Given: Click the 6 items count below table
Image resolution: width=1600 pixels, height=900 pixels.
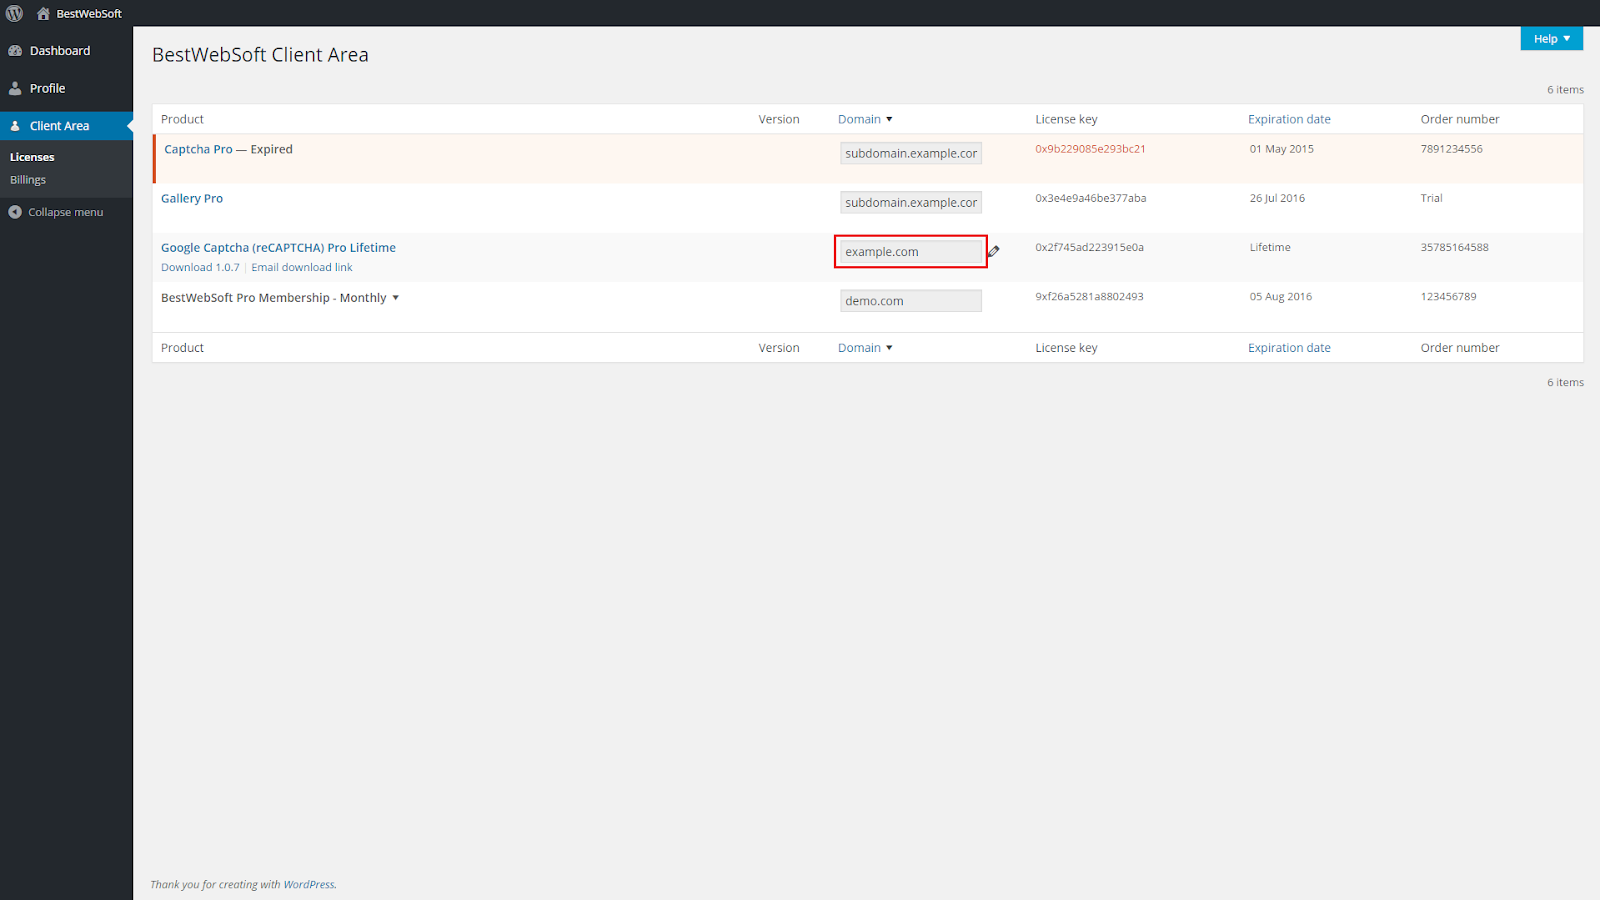Looking at the screenshot, I should (x=1565, y=383).
